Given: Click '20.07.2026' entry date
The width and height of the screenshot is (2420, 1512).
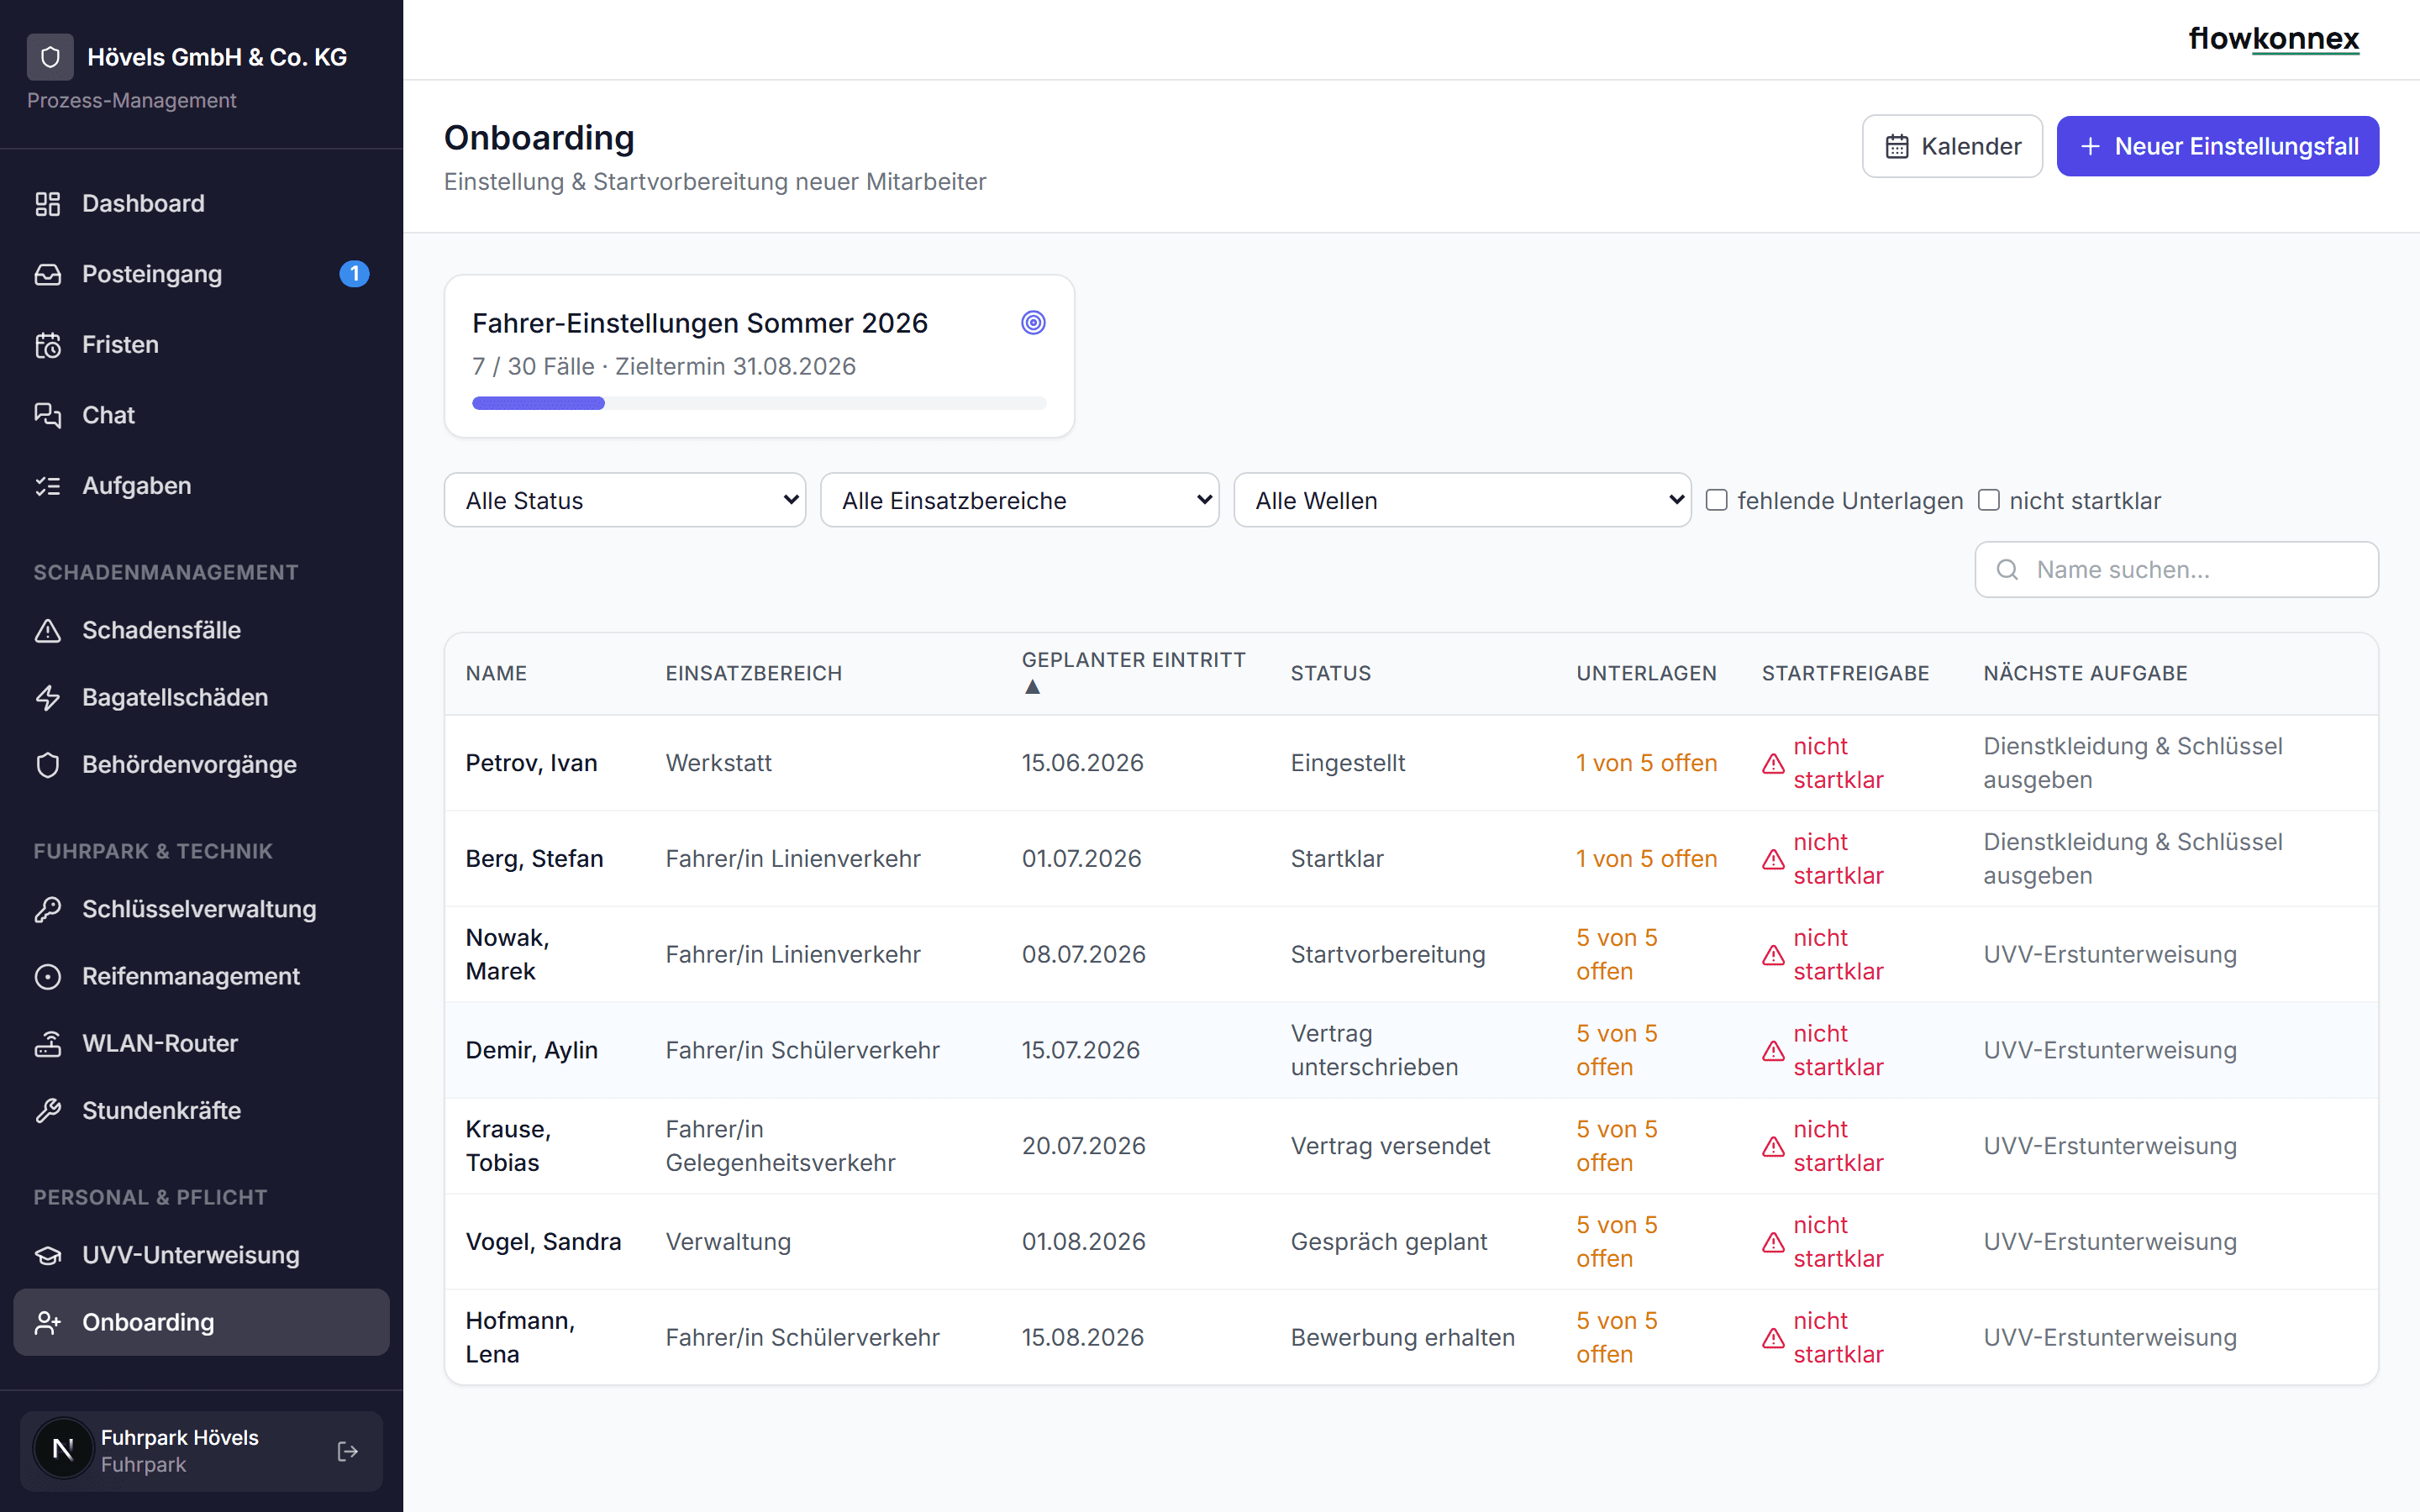Looking at the screenshot, I should click(1083, 1146).
